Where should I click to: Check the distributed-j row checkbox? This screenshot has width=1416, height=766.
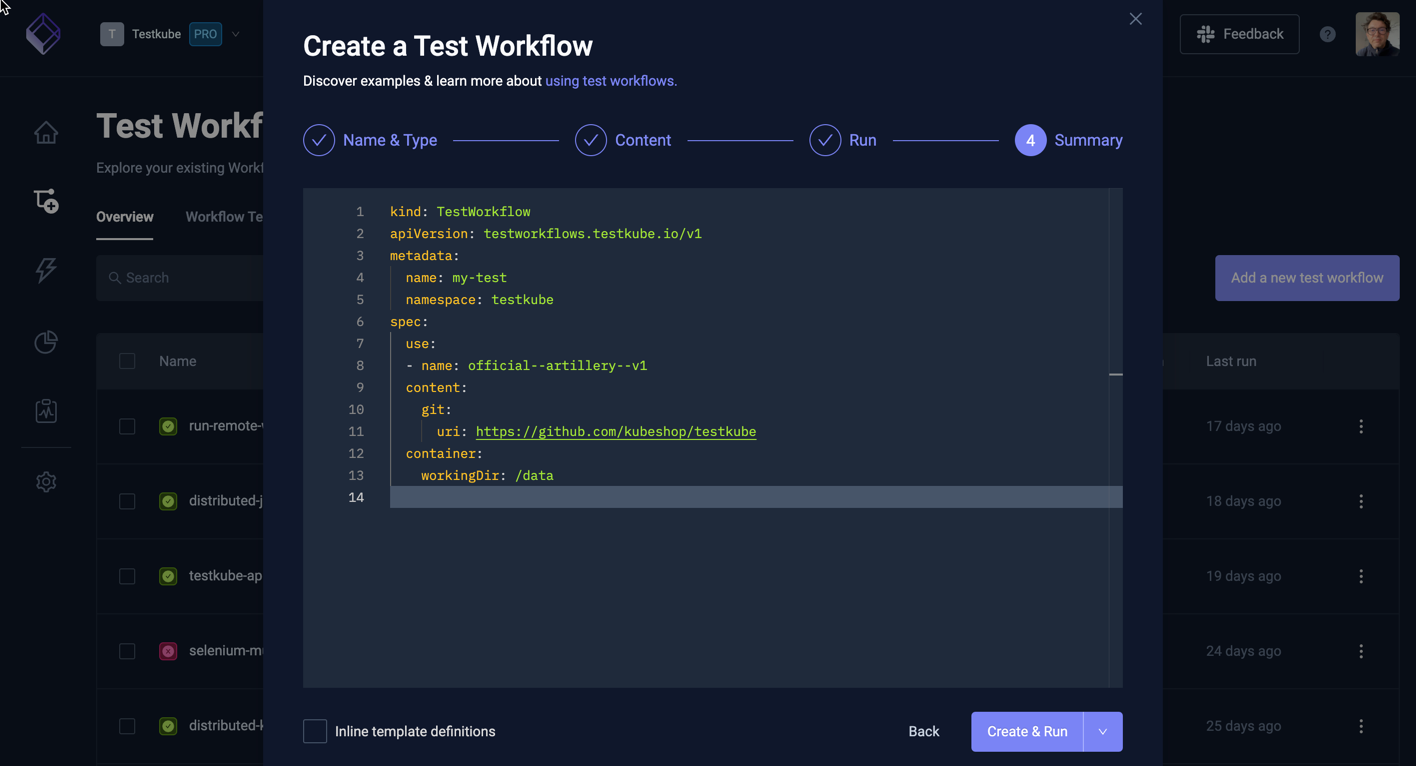pos(127,501)
